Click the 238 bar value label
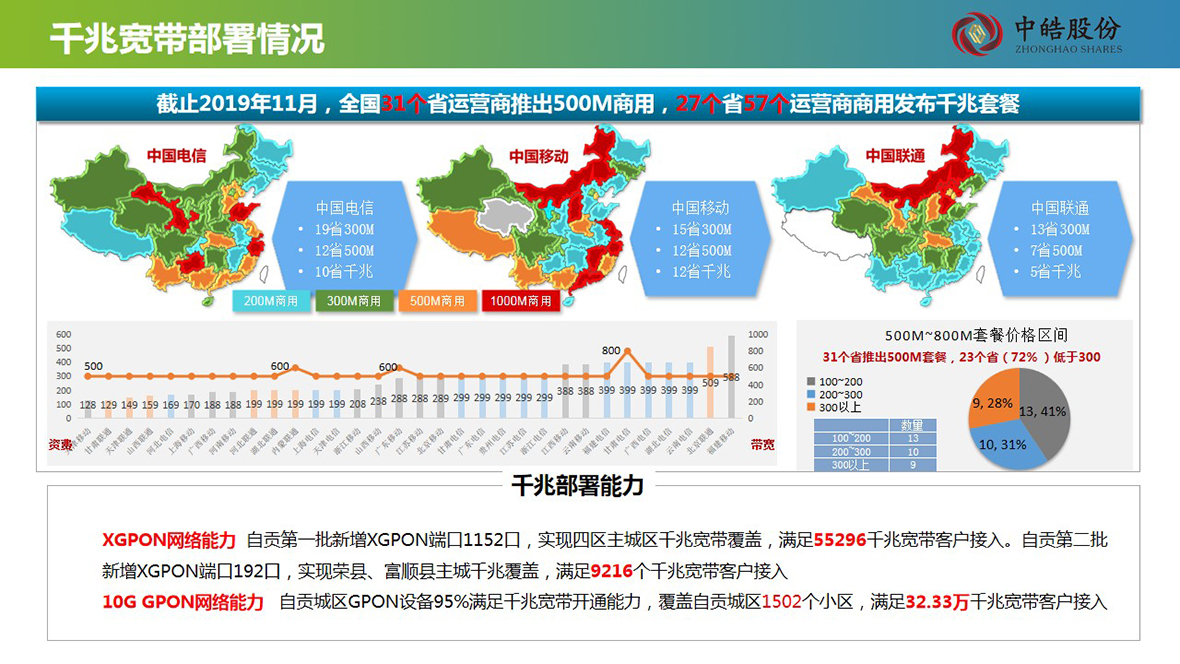The image size is (1180, 664). coord(378,401)
